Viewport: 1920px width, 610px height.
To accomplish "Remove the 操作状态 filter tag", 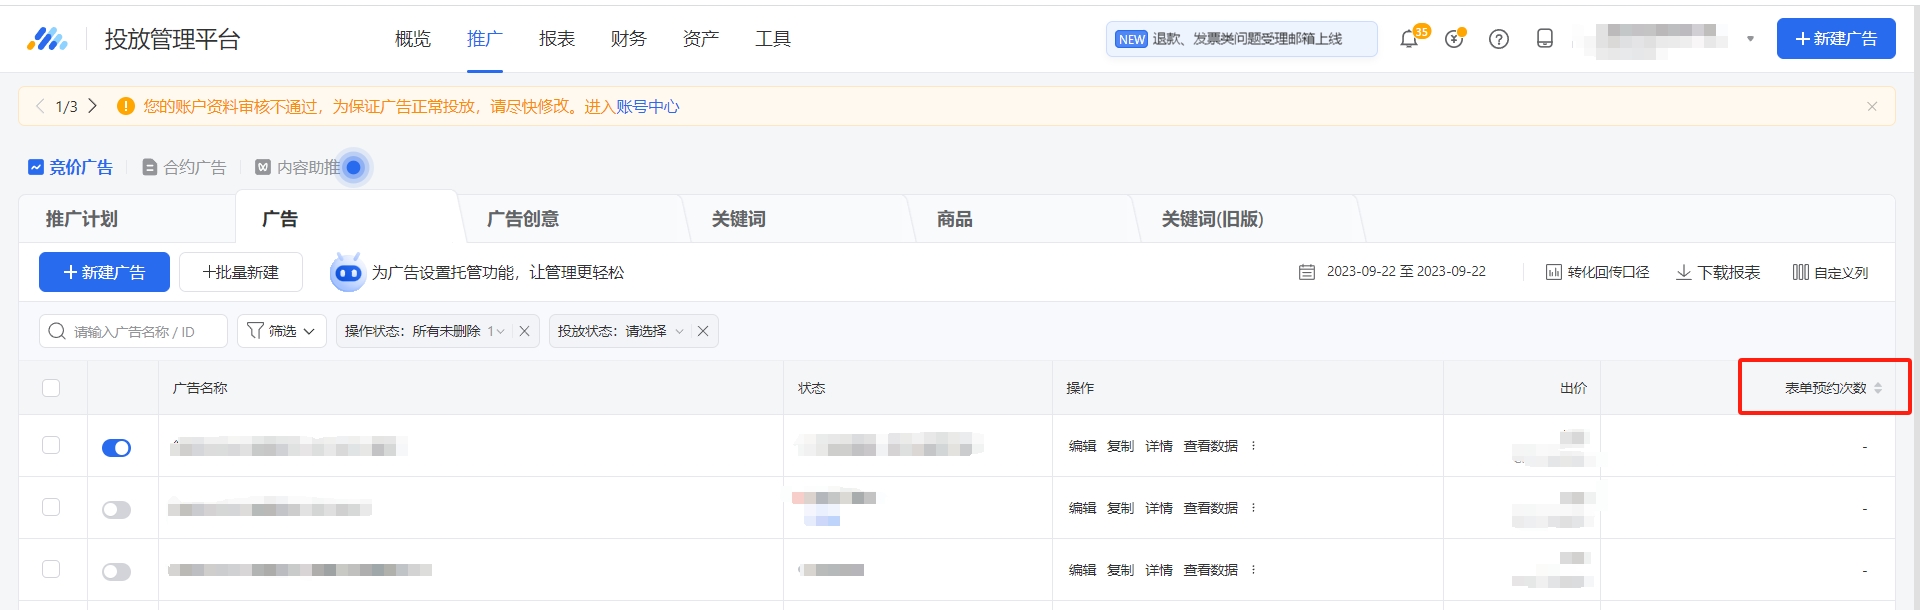I will 524,331.
